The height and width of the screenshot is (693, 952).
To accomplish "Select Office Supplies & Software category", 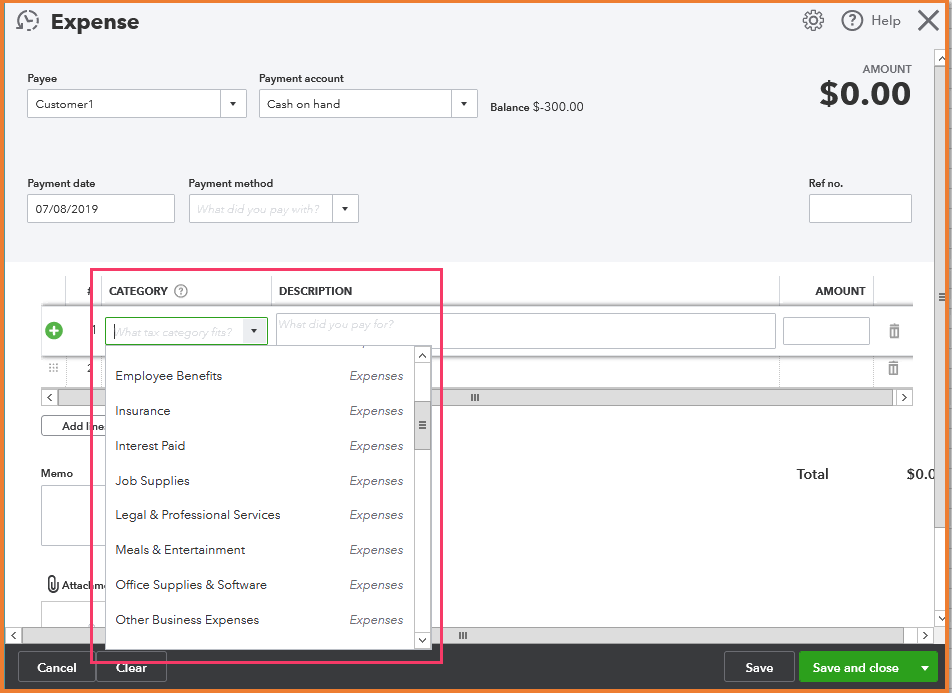I will point(259,585).
